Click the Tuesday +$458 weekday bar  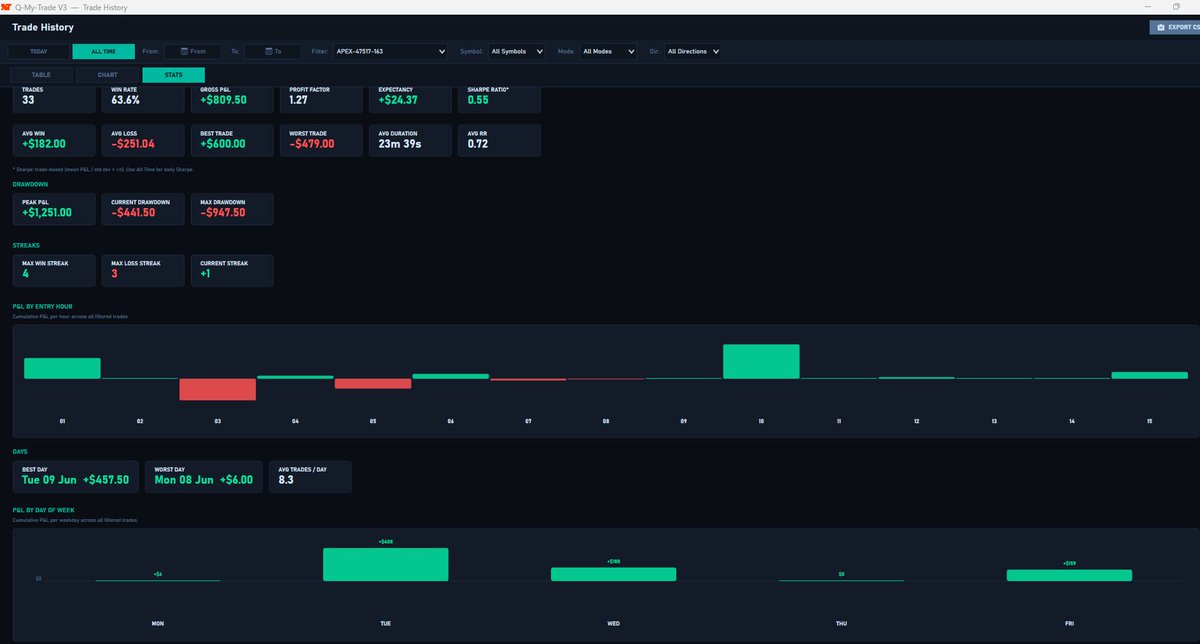386,564
